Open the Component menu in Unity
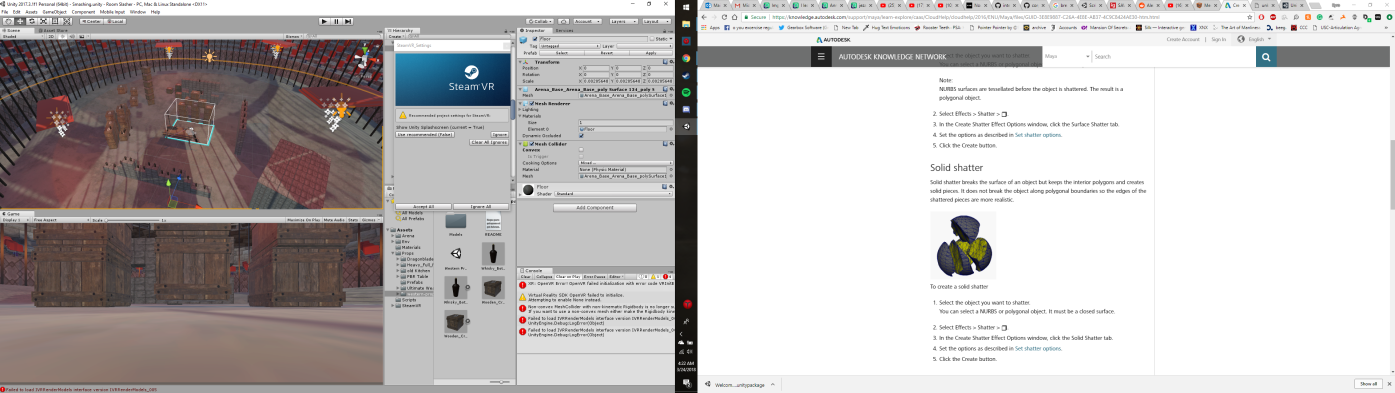 click(x=83, y=12)
